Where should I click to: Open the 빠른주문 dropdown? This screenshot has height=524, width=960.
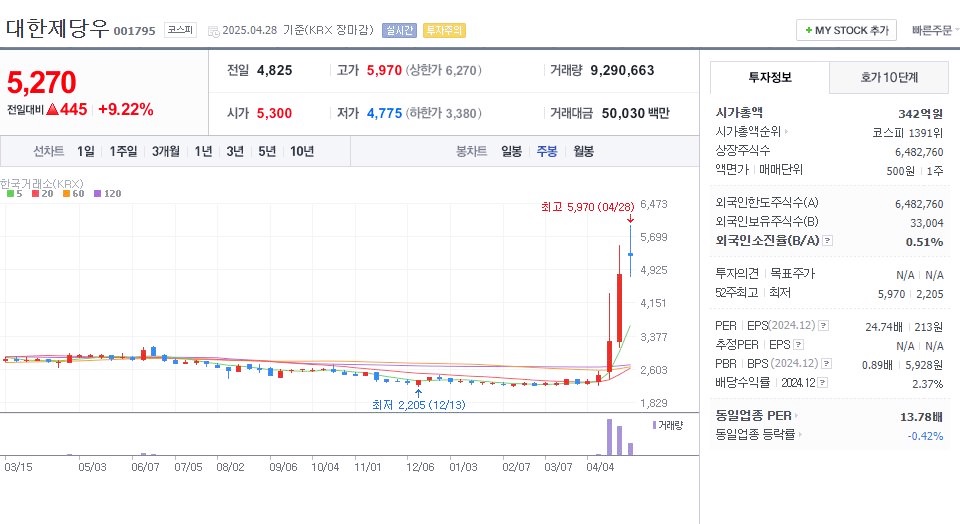(934, 30)
